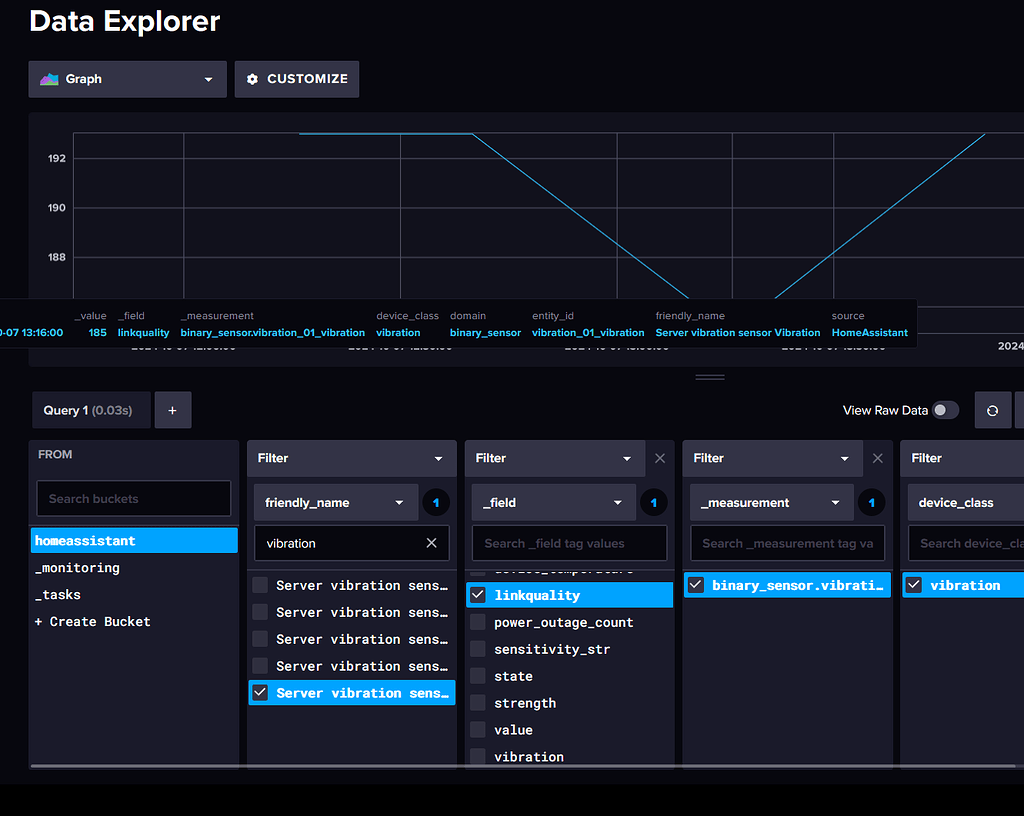Click the refresh queries icon
The height and width of the screenshot is (816, 1024).
(993, 410)
